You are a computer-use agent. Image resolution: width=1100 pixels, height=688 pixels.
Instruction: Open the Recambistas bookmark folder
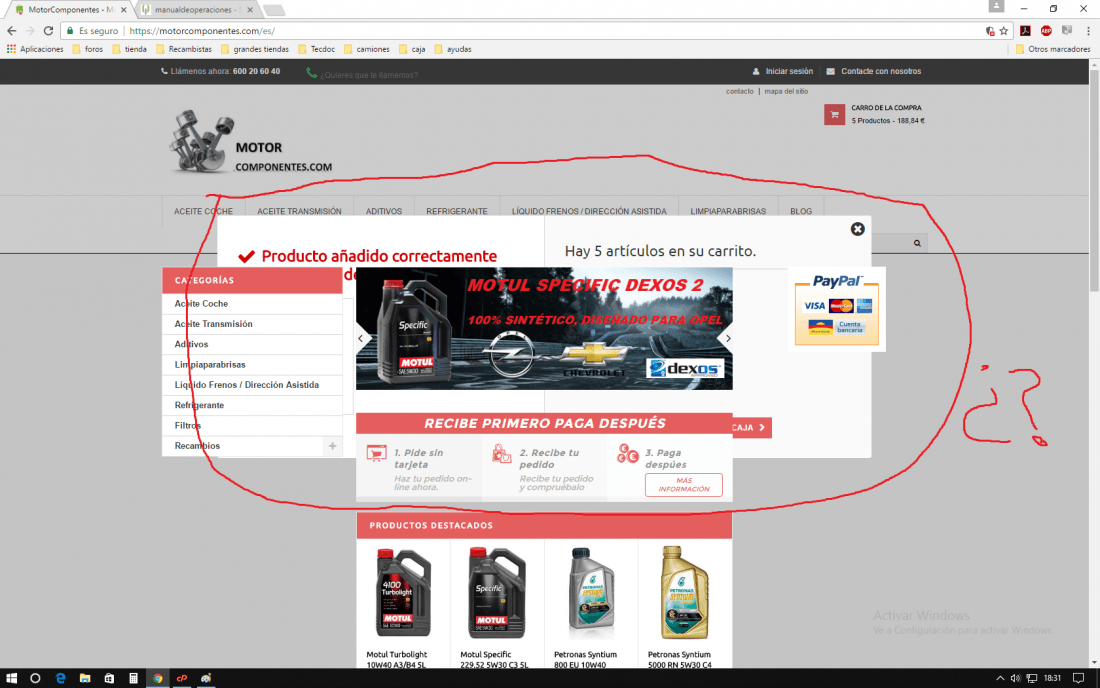184,49
